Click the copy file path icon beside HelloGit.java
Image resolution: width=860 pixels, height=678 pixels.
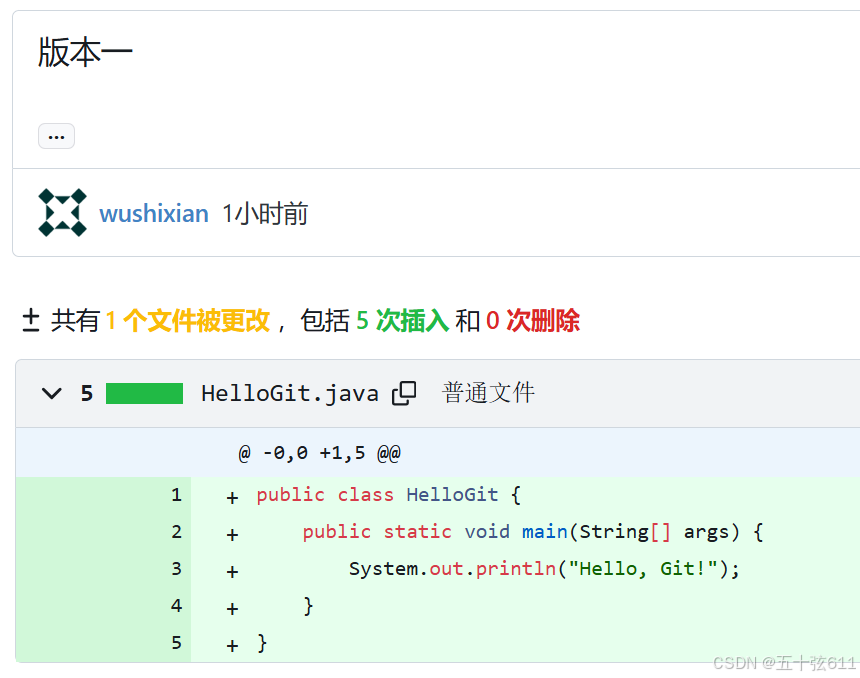(404, 393)
